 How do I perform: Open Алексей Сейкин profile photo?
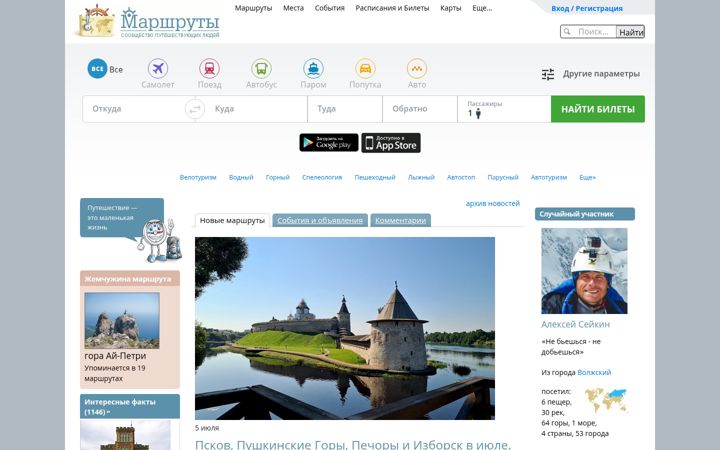[x=584, y=271]
